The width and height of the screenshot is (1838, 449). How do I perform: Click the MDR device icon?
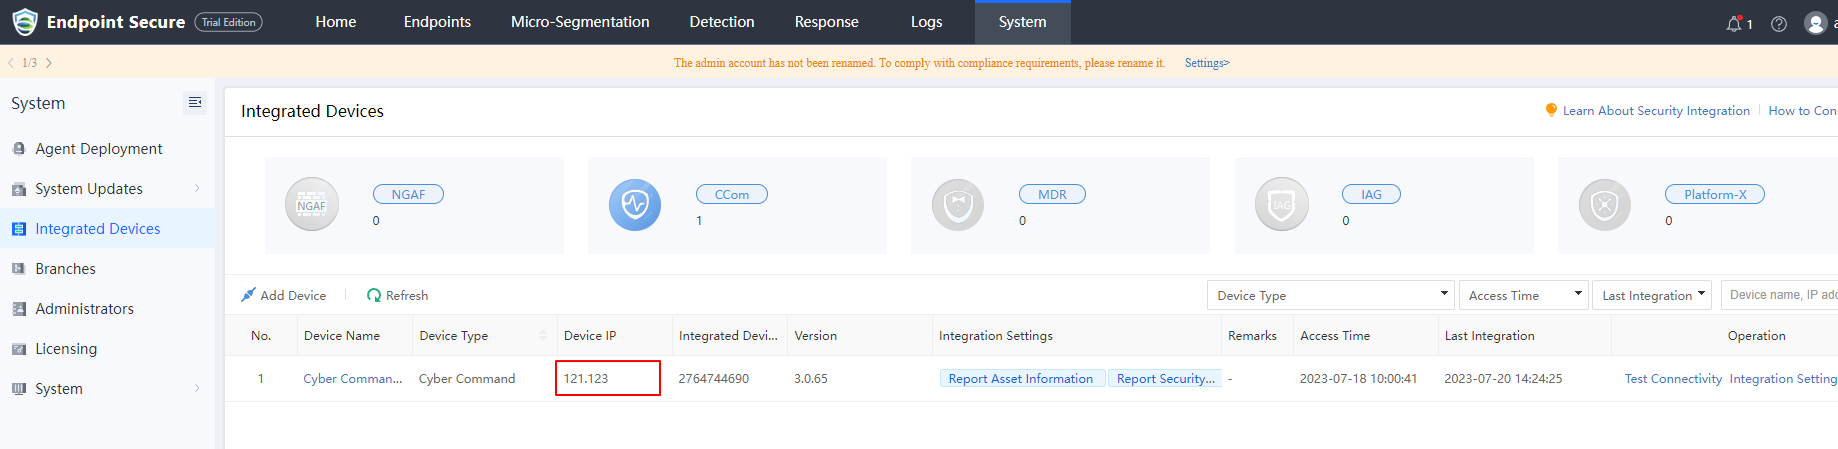pyautogui.click(x=958, y=205)
